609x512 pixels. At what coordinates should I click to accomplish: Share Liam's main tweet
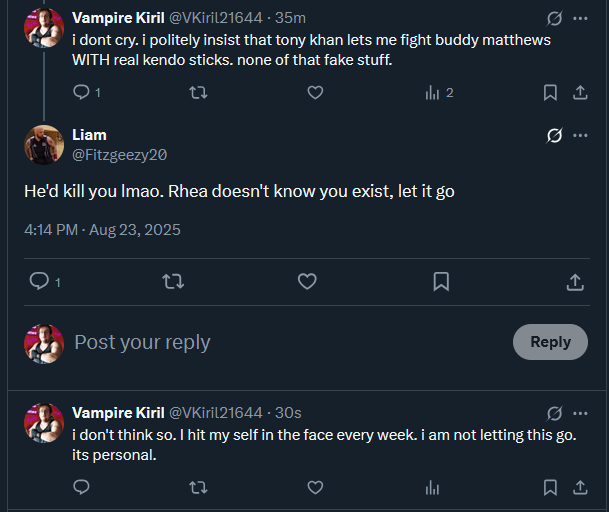pyautogui.click(x=575, y=282)
